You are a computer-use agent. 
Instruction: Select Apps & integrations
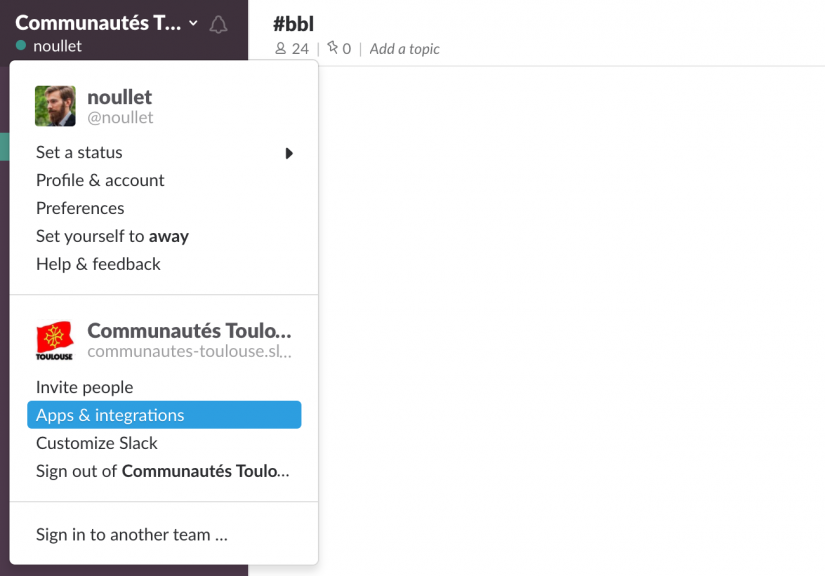[x=110, y=414]
